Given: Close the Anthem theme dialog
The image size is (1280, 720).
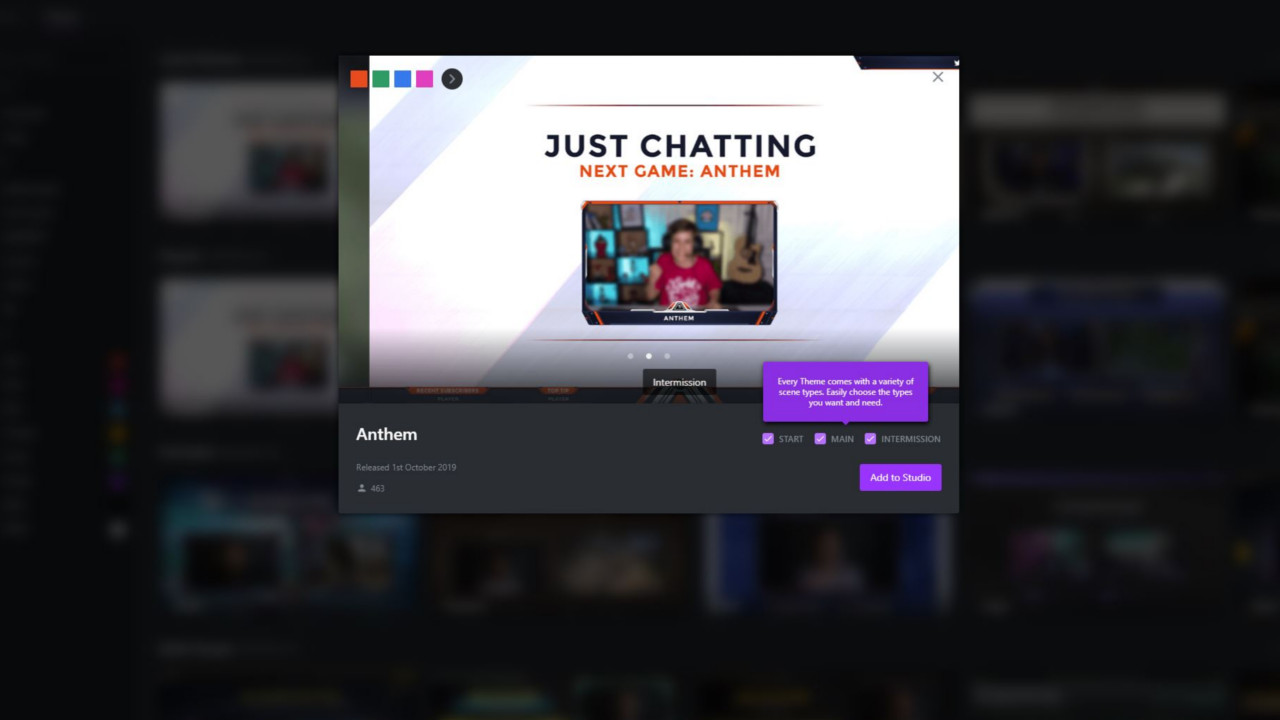Looking at the screenshot, I should tap(938, 77).
